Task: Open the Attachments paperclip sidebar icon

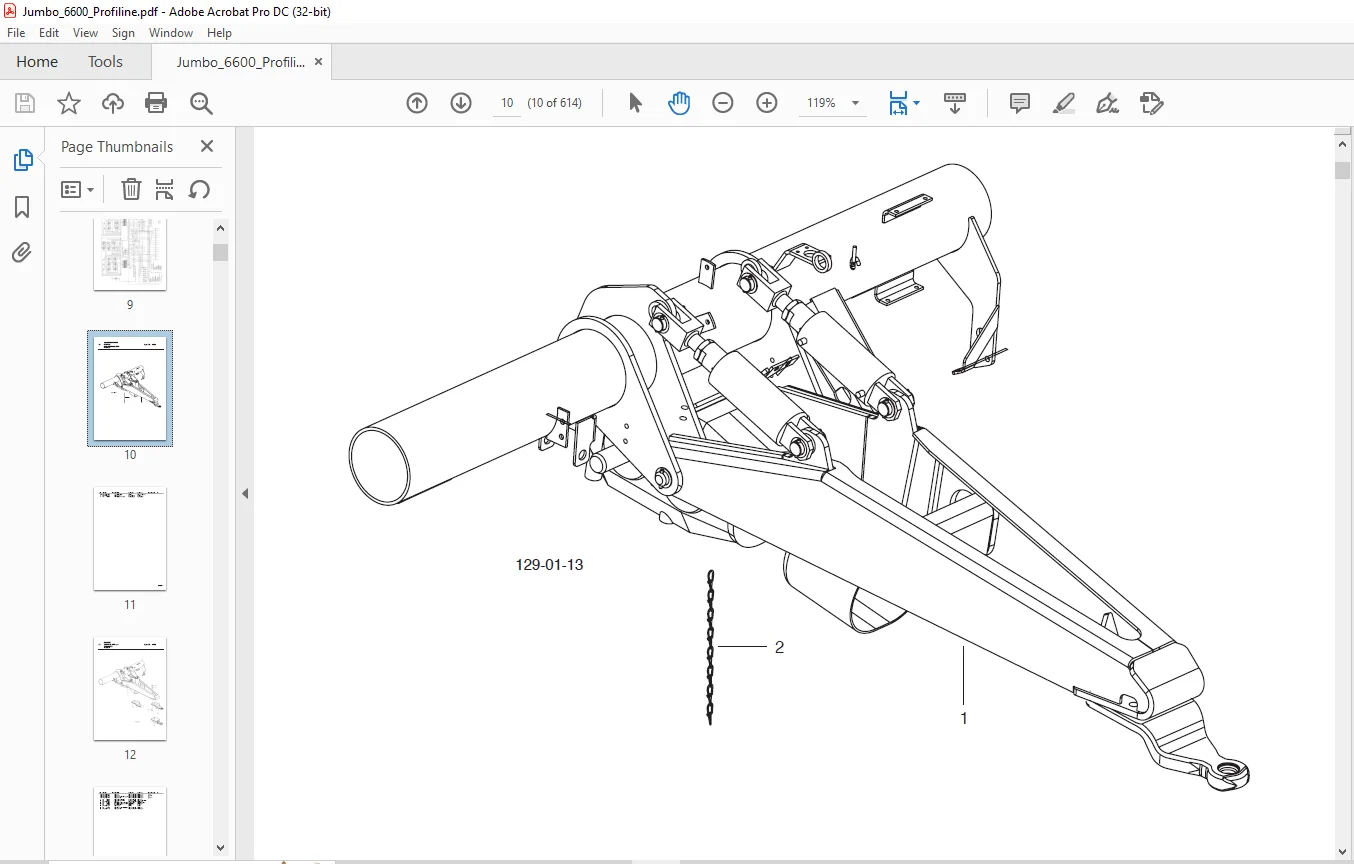Action: pos(22,252)
